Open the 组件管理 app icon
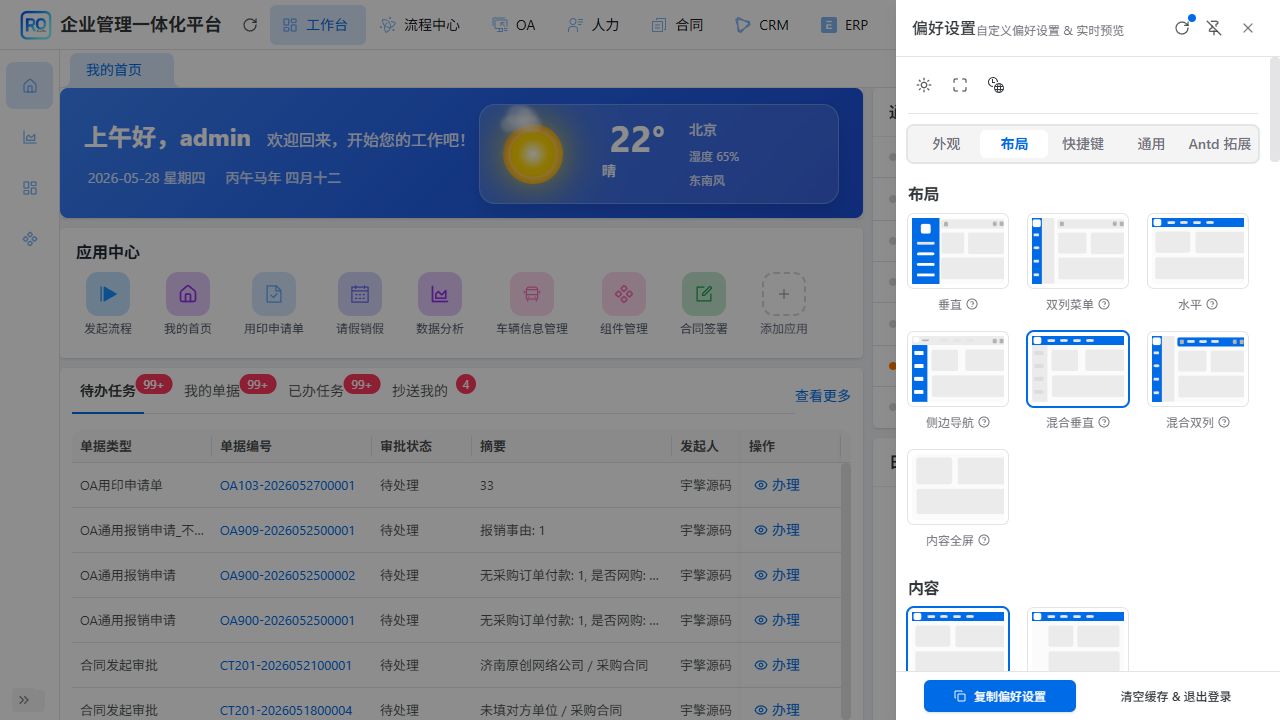Image resolution: width=1280 pixels, height=720 pixels. click(x=624, y=294)
